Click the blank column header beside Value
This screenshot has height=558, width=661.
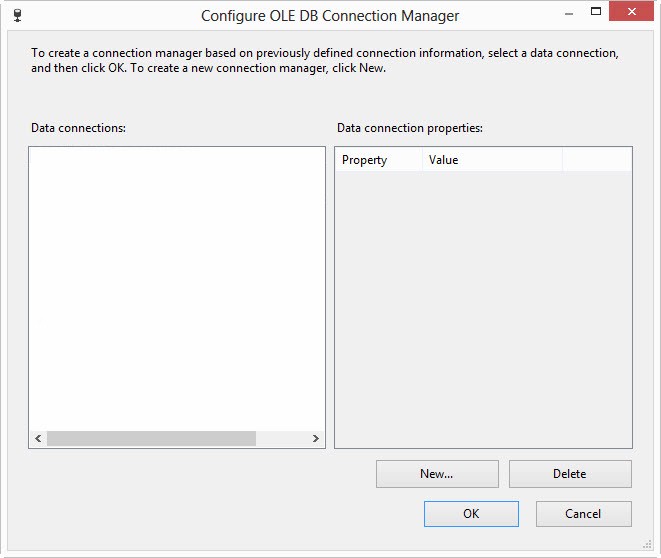(597, 160)
